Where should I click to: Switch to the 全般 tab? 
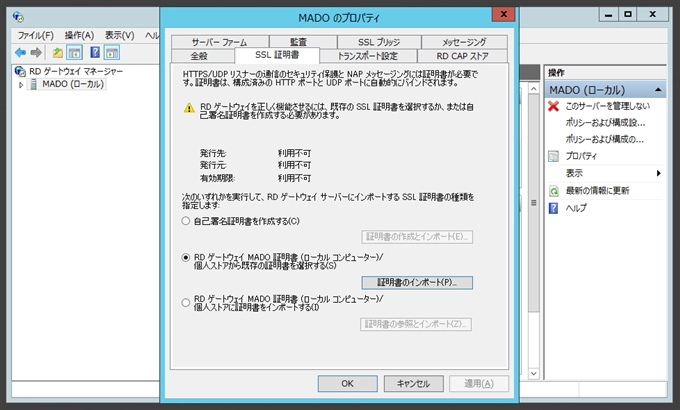point(203,56)
